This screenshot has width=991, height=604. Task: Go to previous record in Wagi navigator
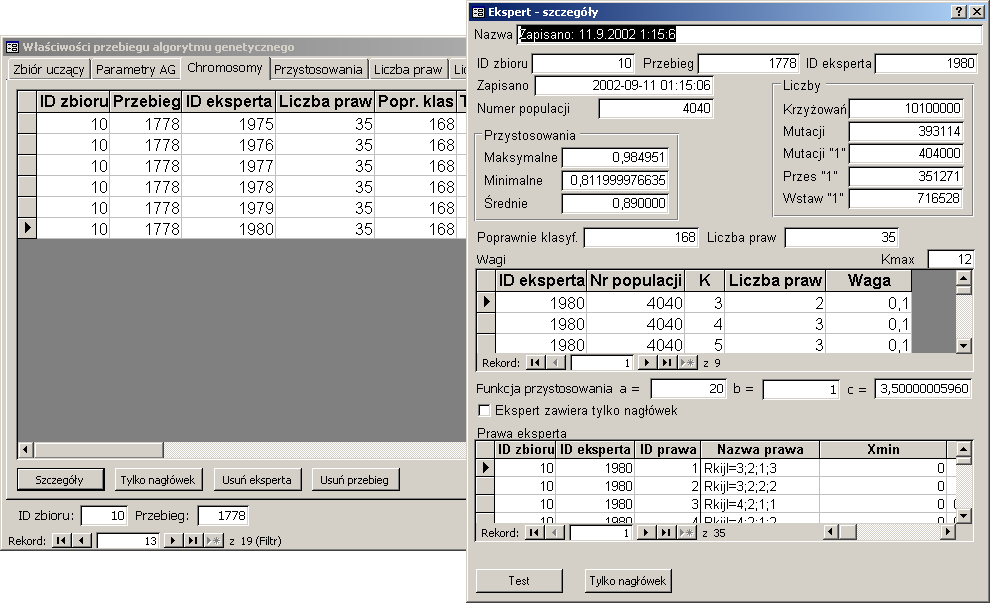[556, 363]
